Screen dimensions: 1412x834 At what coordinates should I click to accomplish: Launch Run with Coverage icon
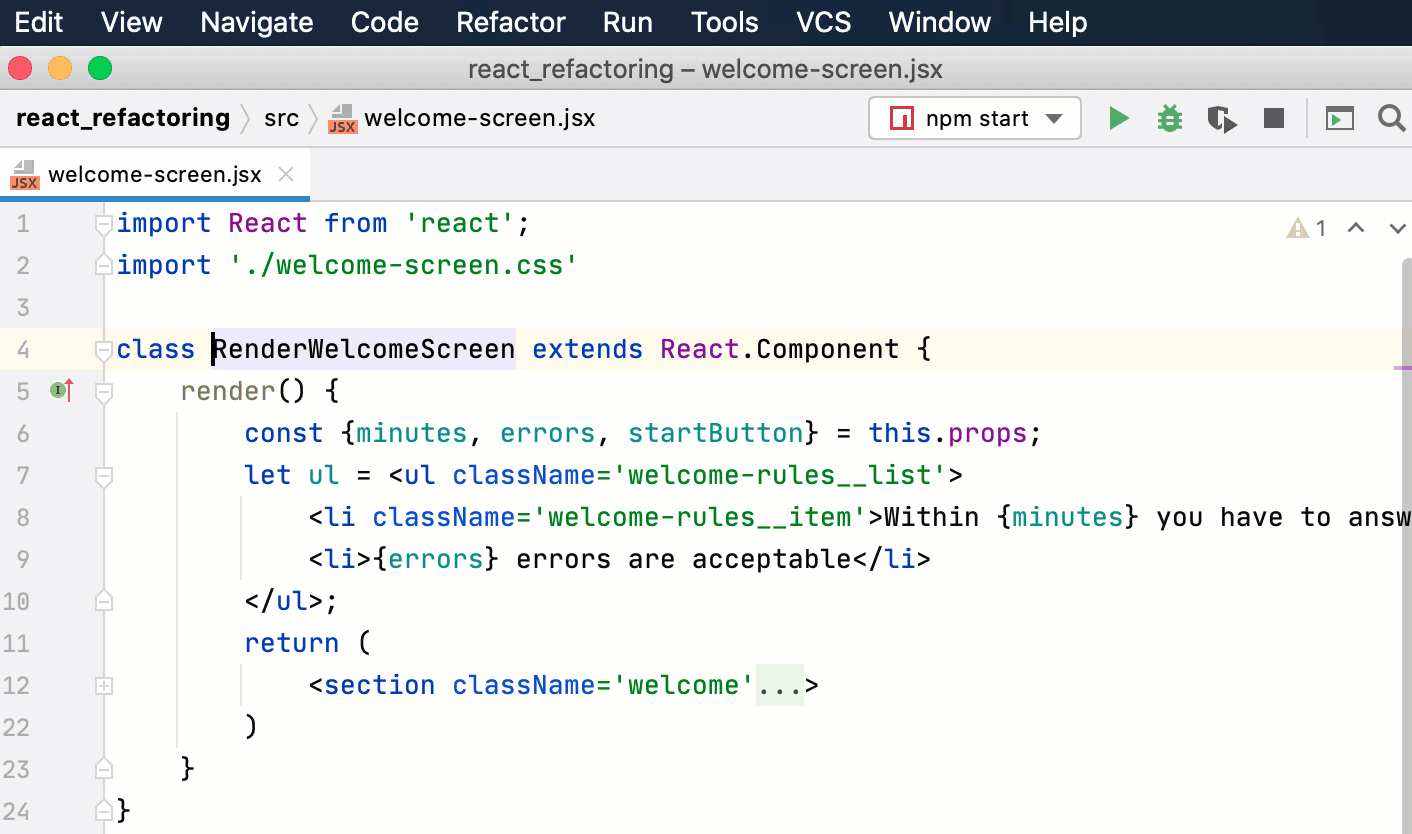[1221, 118]
